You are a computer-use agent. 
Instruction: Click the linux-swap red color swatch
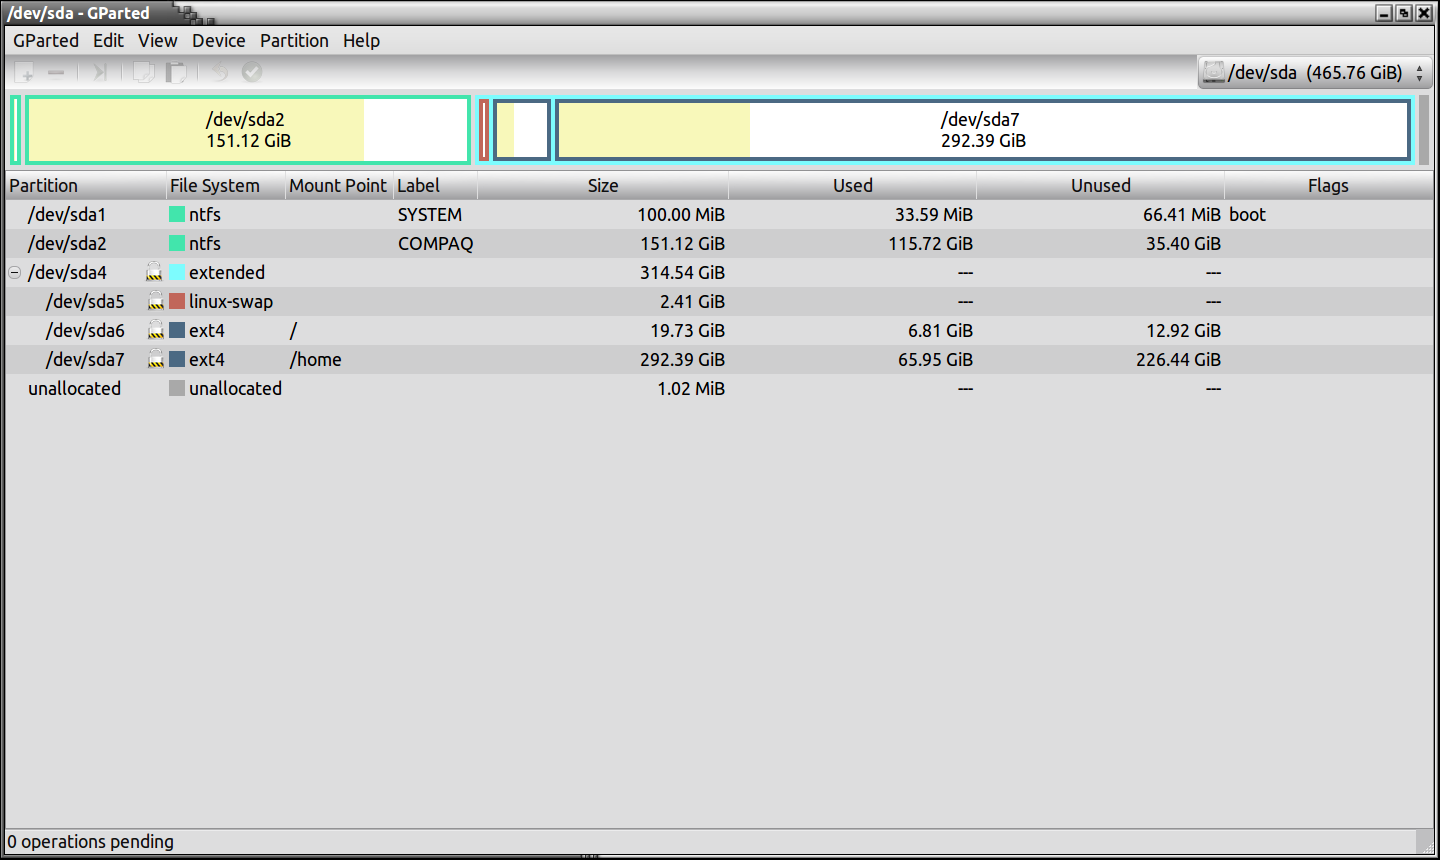click(x=177, y=302)
